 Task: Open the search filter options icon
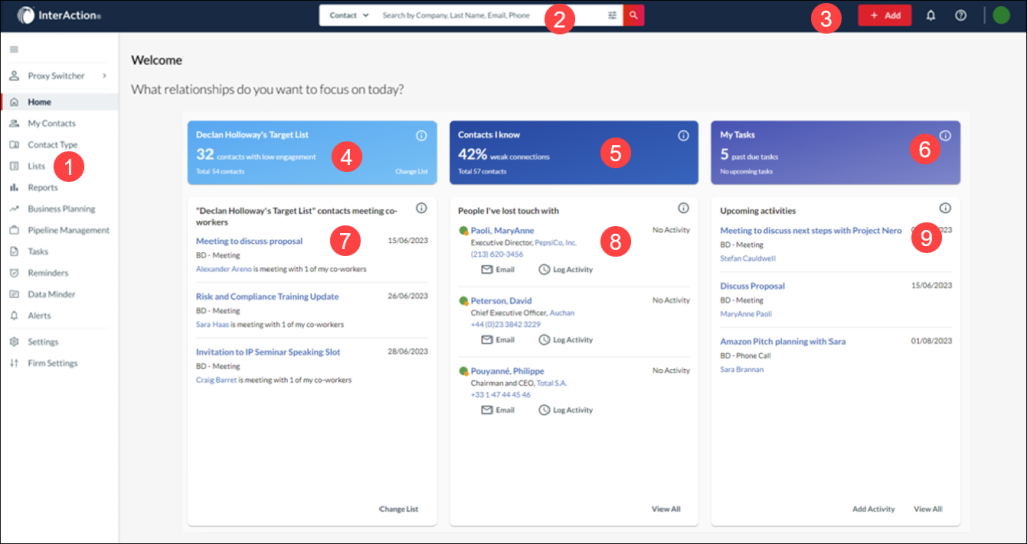[612, 16]
